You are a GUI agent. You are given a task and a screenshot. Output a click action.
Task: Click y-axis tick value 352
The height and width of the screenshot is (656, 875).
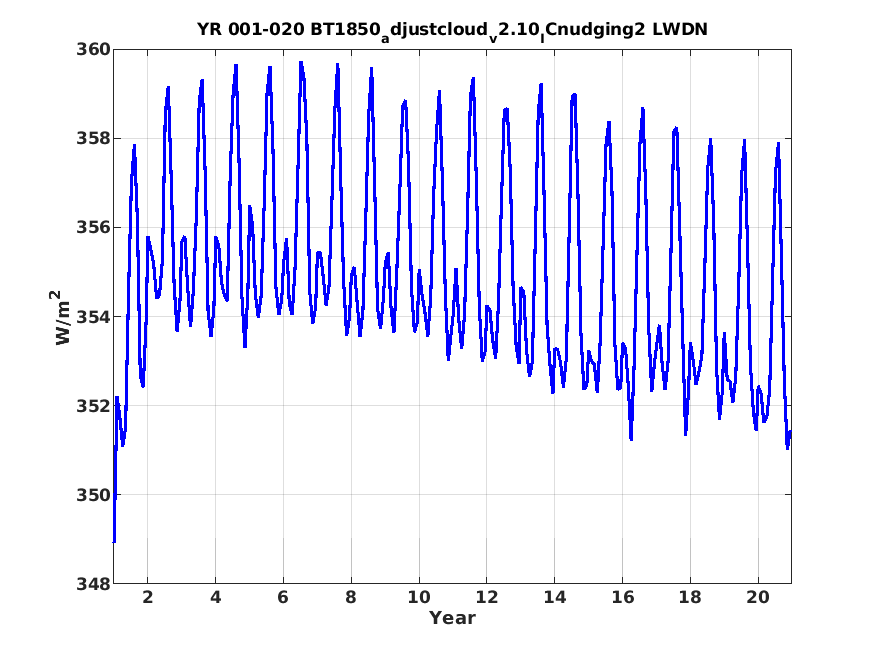(x=93, y=406)
